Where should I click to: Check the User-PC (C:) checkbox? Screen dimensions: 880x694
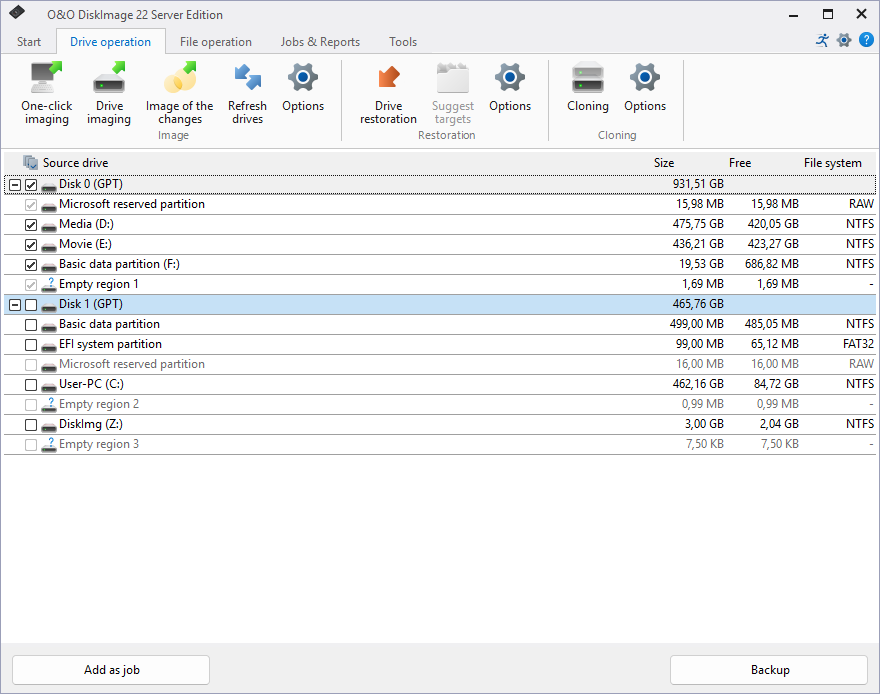pyautogui.click(x=31, y=385)
